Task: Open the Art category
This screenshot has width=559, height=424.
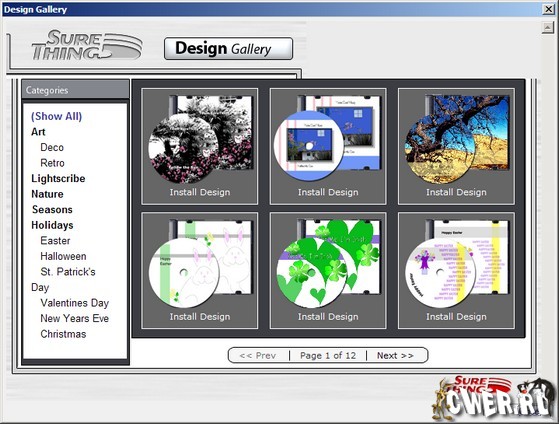Action: [38, 132]
